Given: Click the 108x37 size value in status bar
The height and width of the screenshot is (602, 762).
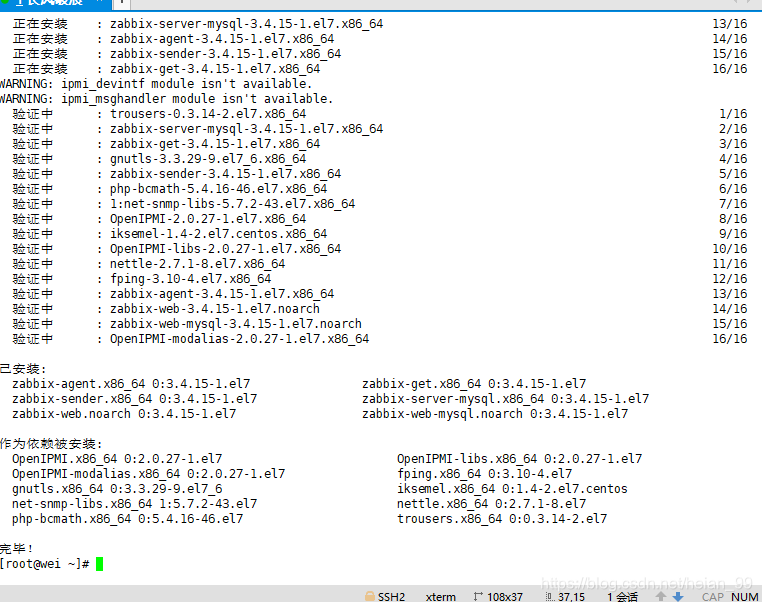Looking at the screenshot, I should point(505,597).
